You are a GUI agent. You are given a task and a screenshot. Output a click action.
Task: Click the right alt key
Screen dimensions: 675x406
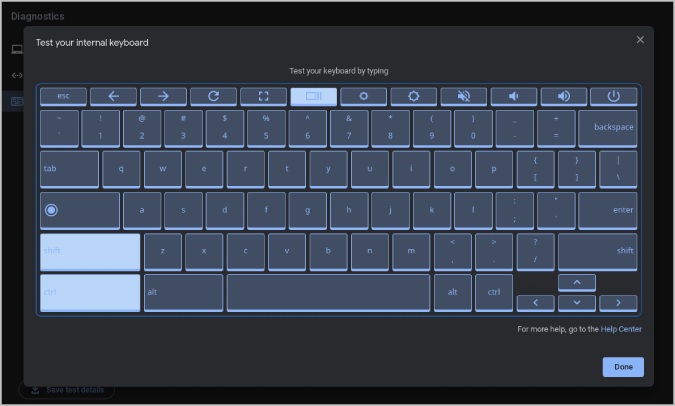coord(452,292)
